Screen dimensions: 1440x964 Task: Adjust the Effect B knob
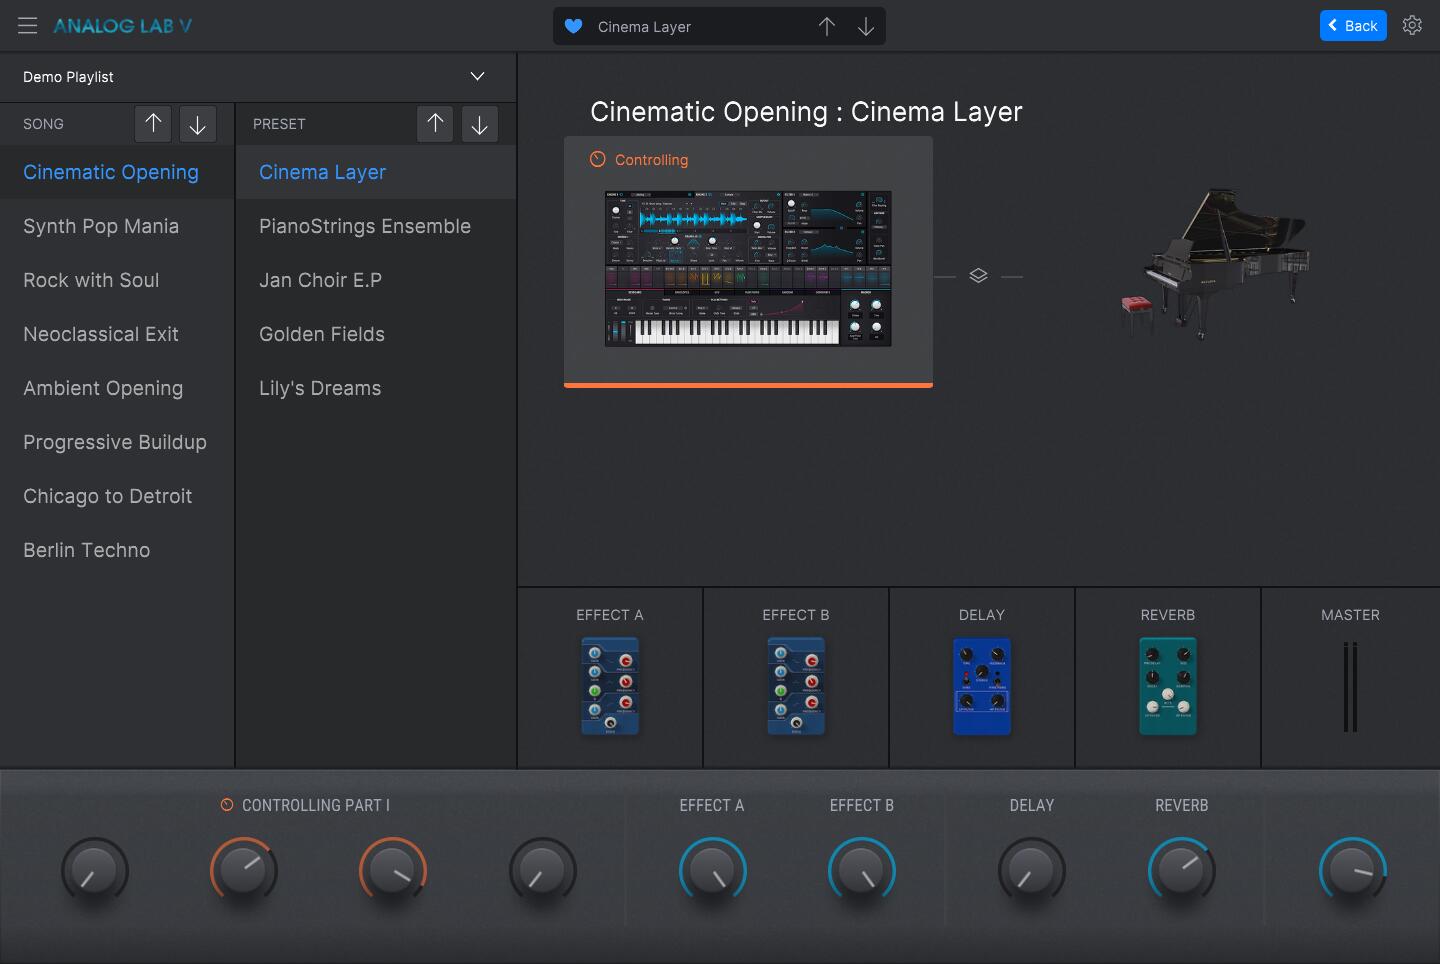pos(862,871)
